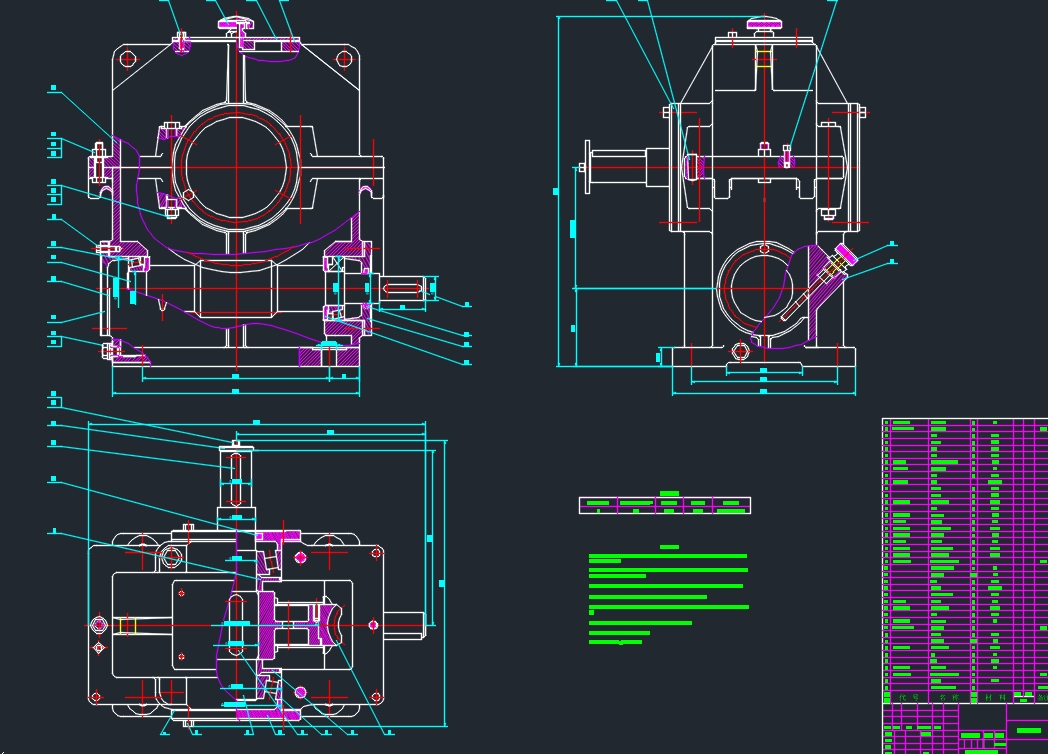Select the breather cap atop the side view
This screenshot has height=754, width=1048.
coord(765,25)
